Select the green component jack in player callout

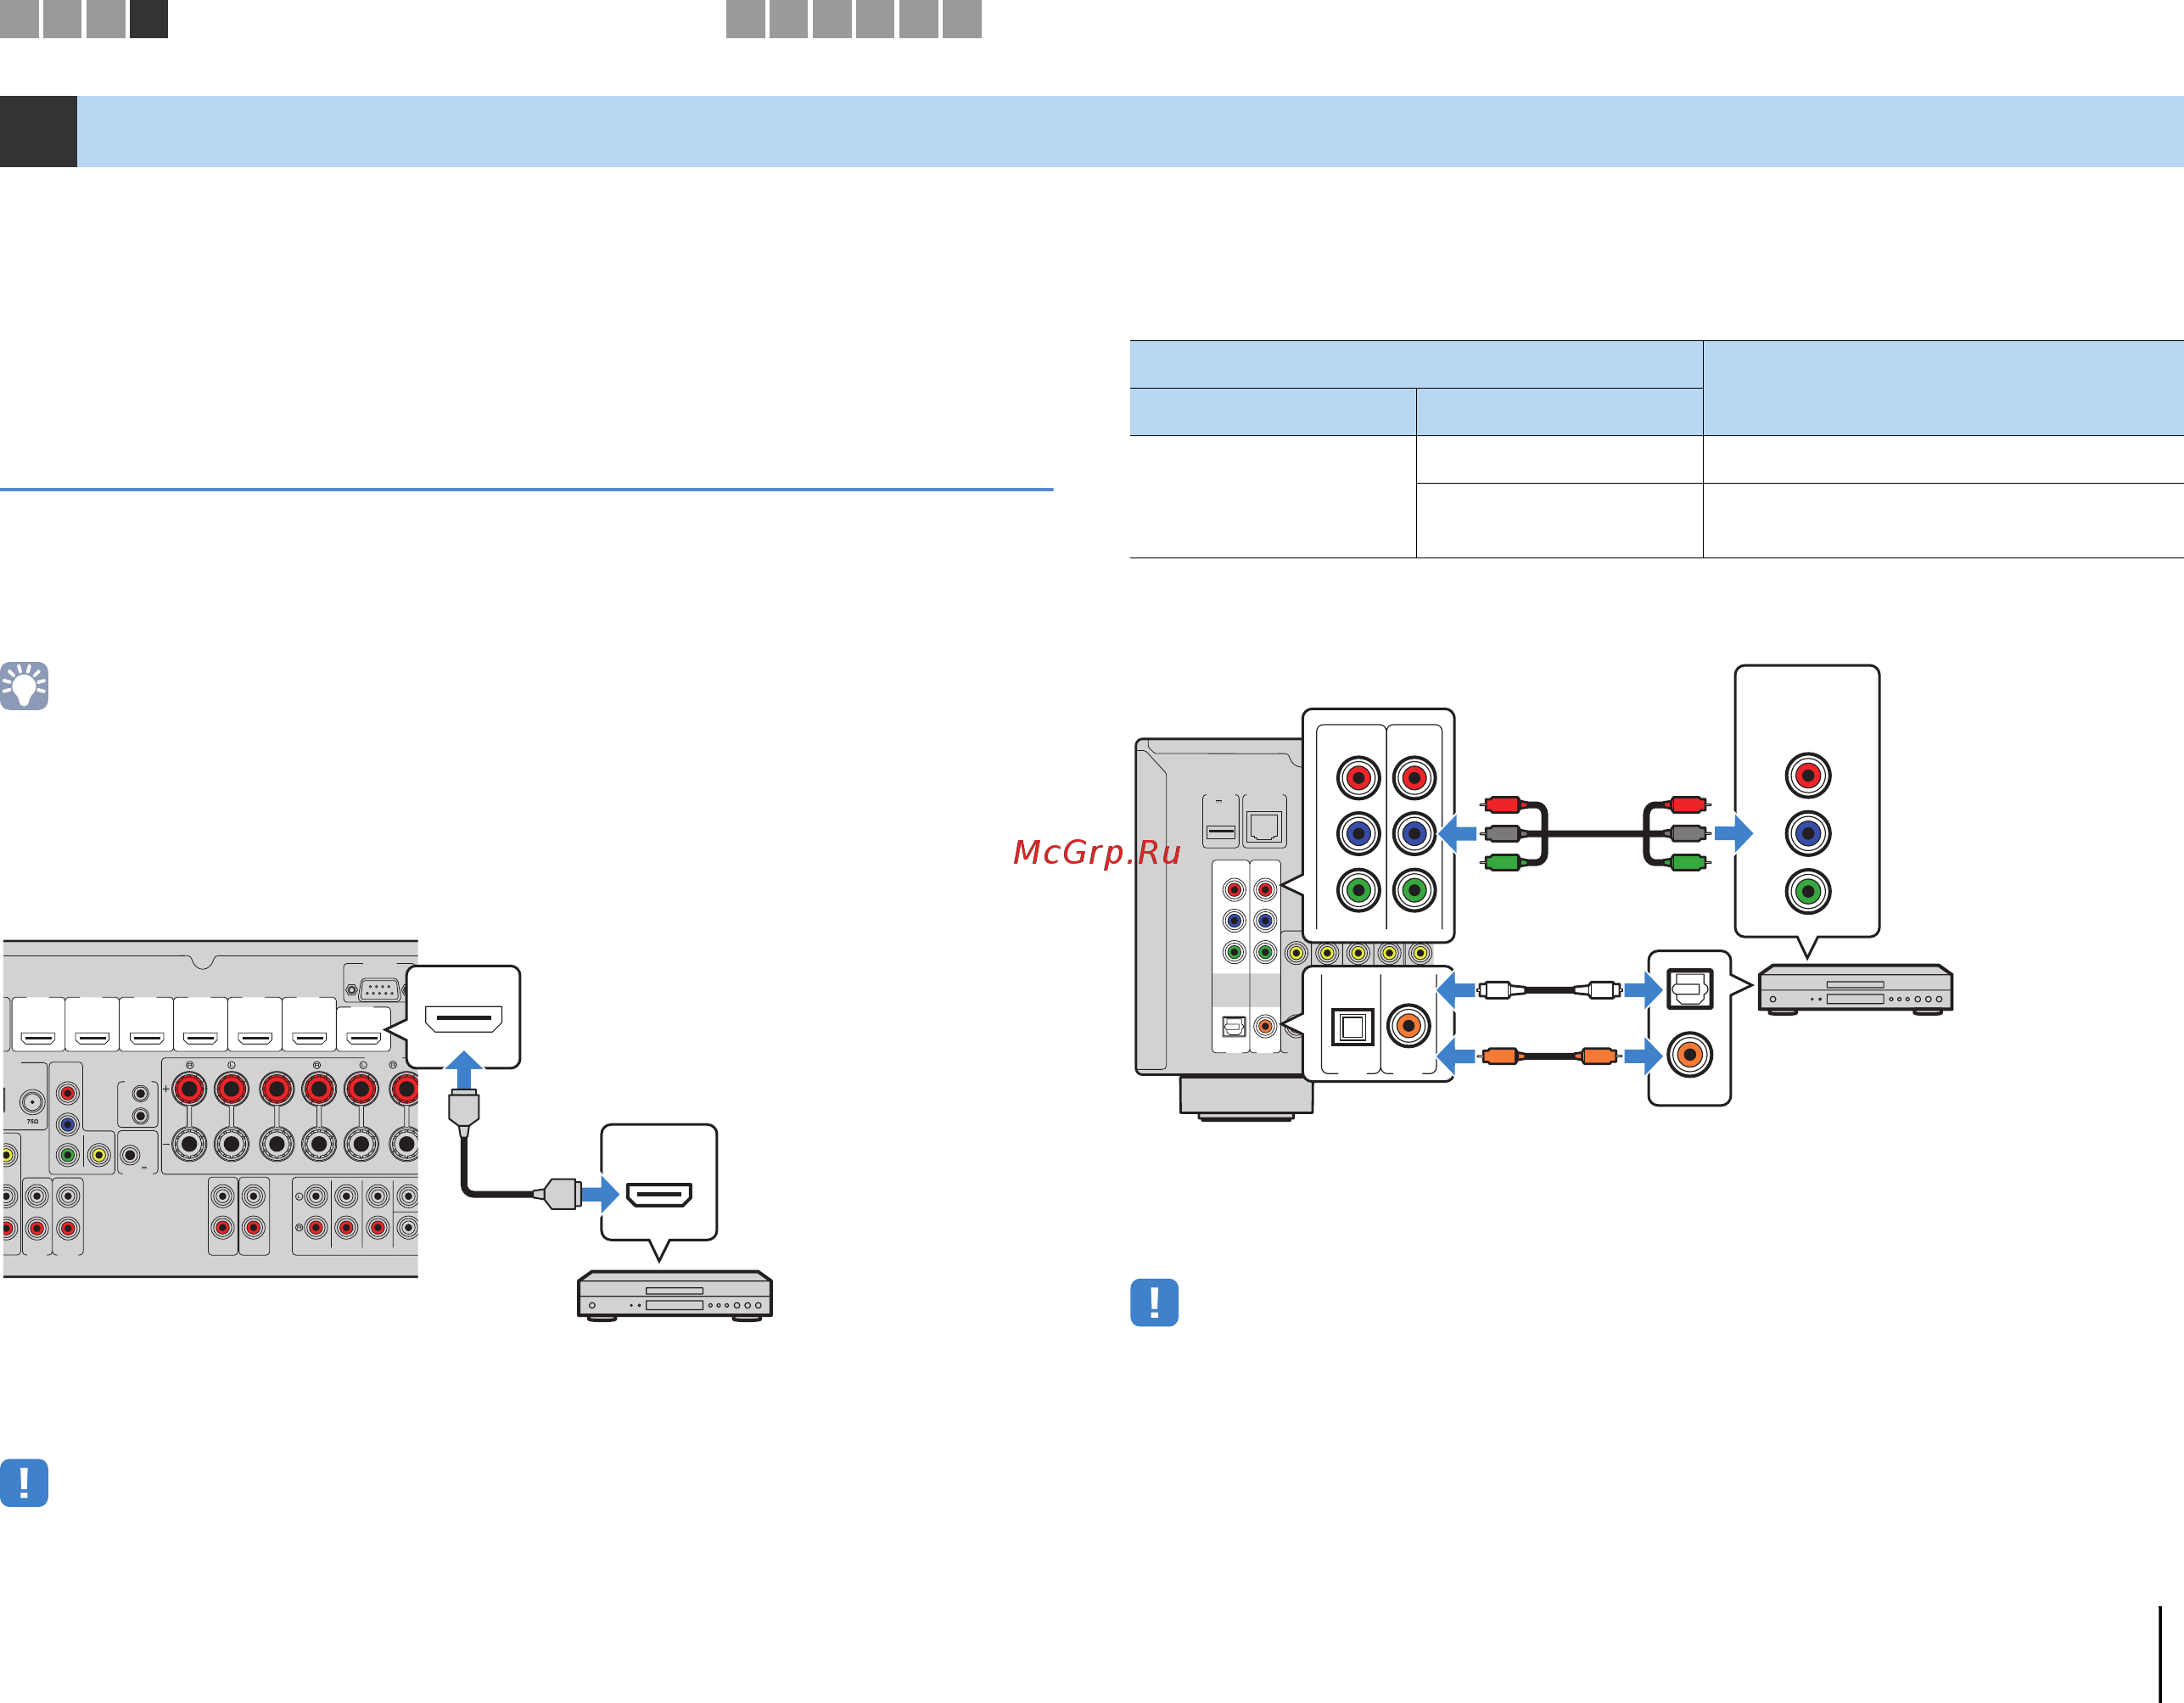(x=1808, y=891)
